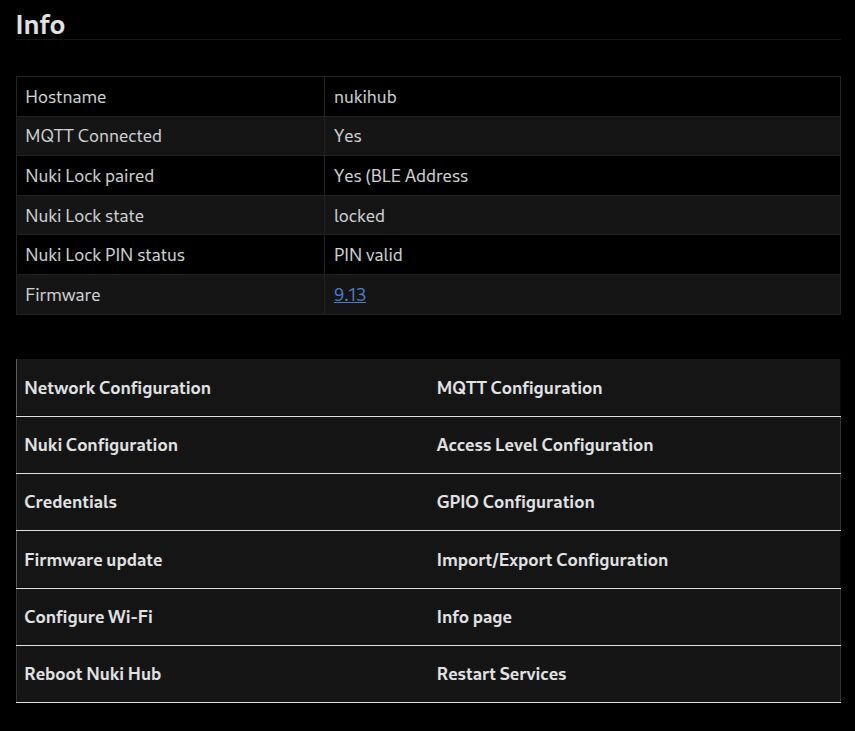Open MQTT Configuration page

pyautogui.click(x=519, y=388)
